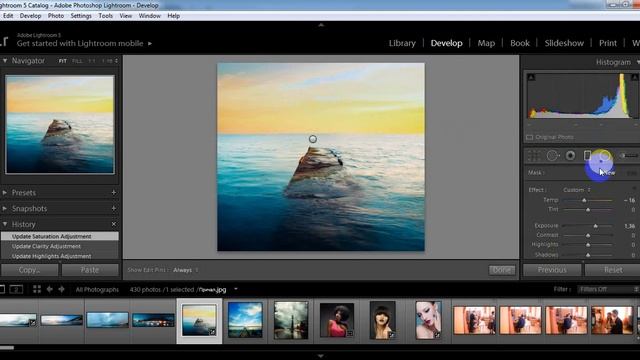Hide the bottom filmstrip panel arrow
The image size is (640, 360).
321,356
